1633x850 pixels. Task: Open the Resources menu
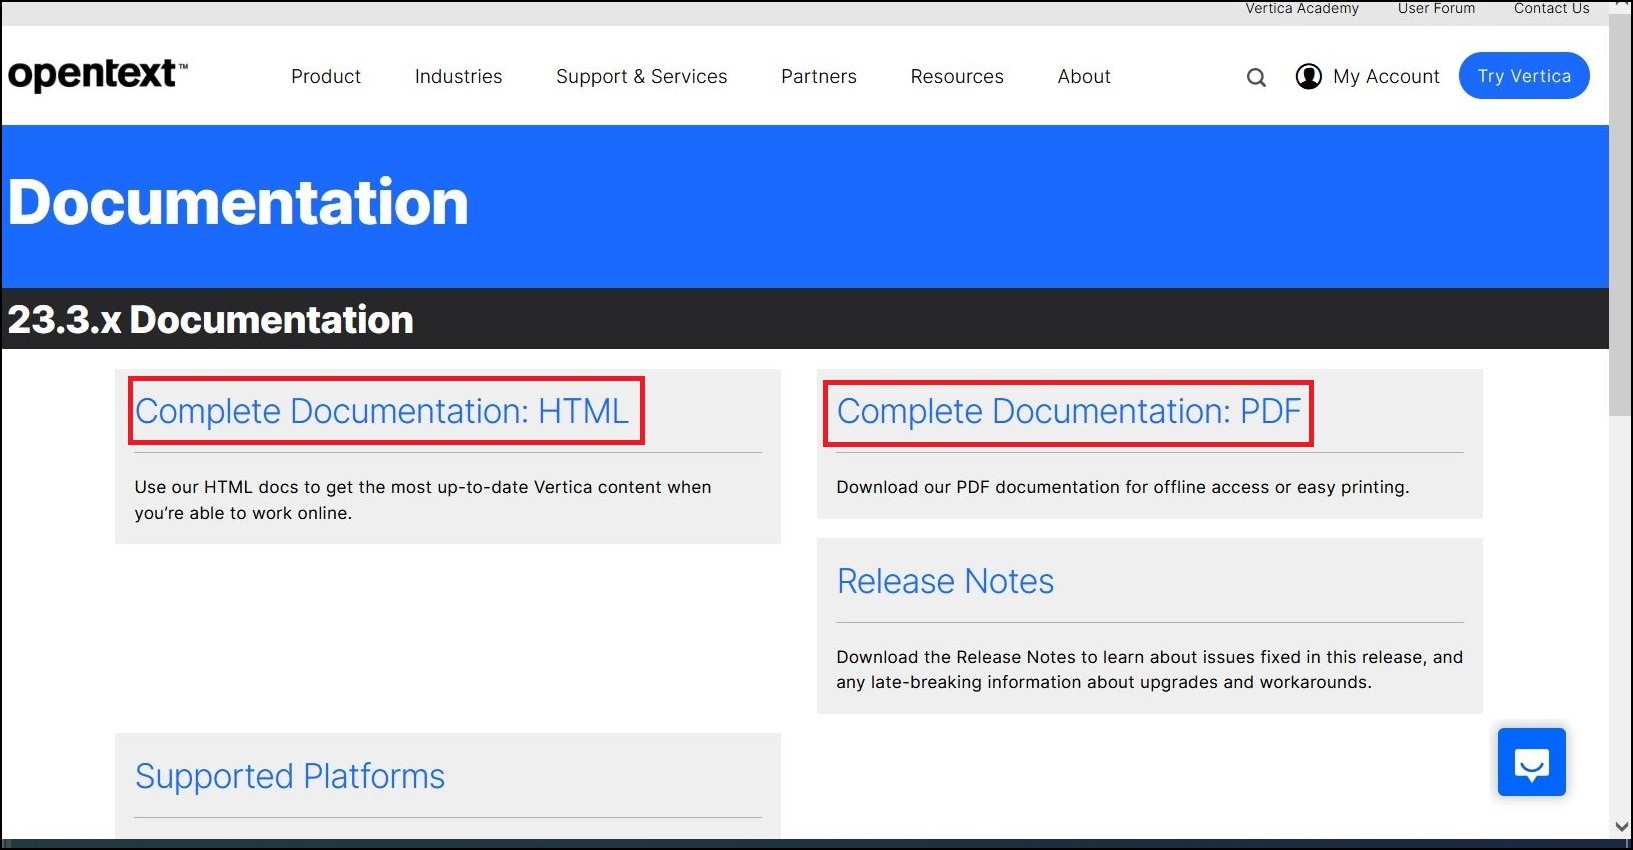click(957, 76)
